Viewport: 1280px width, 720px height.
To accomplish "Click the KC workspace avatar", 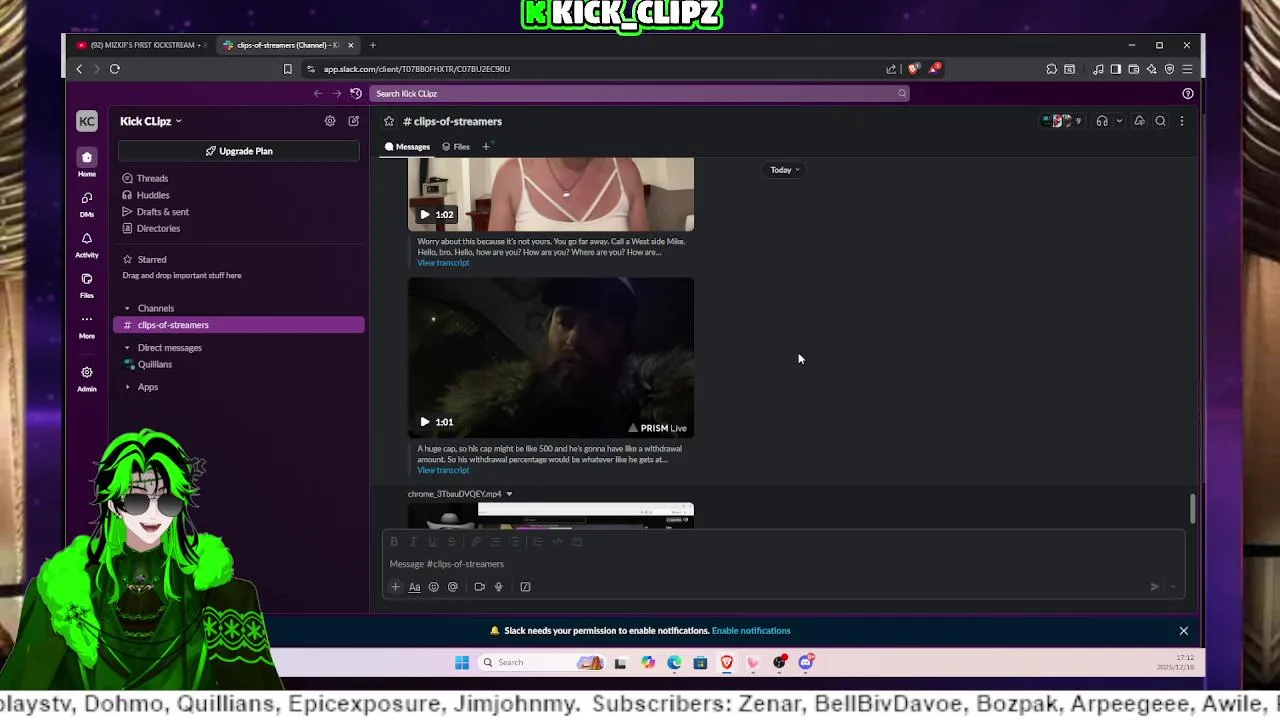I will (x=87, y=121).
